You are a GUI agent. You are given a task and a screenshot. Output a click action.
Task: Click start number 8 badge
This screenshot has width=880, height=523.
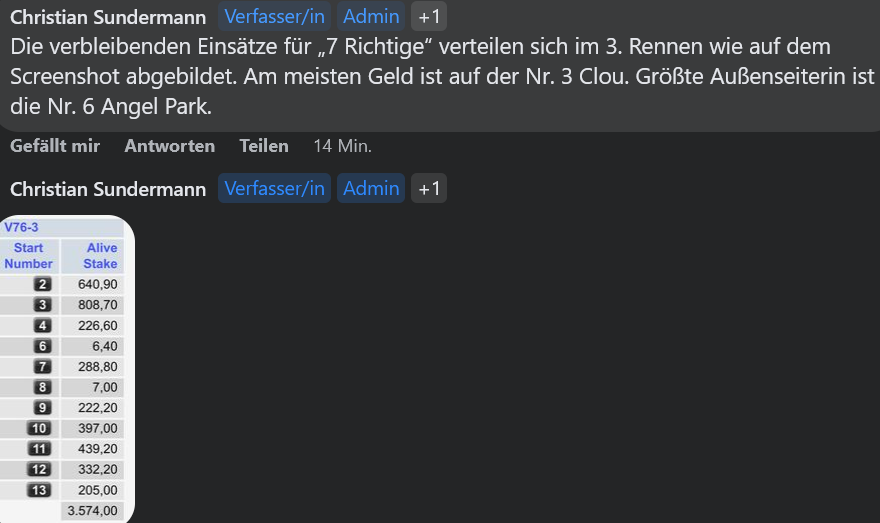43,387
